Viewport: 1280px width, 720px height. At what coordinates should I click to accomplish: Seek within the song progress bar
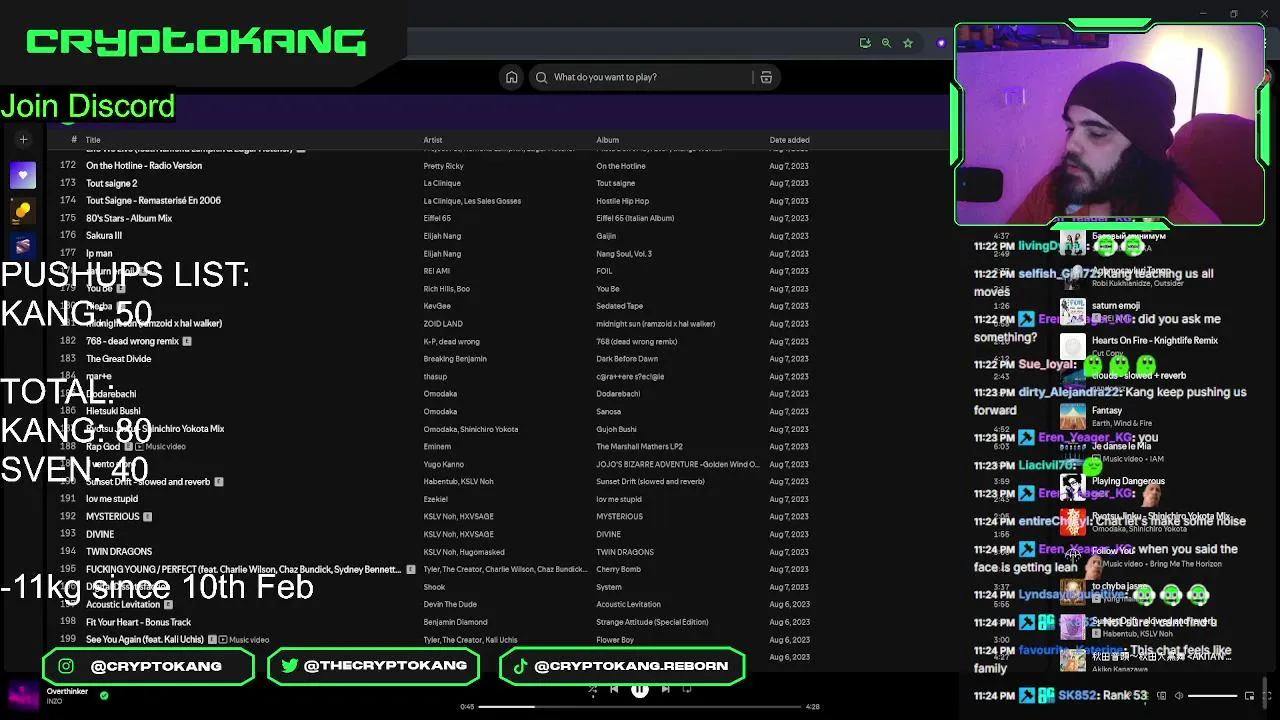[640, 706]
